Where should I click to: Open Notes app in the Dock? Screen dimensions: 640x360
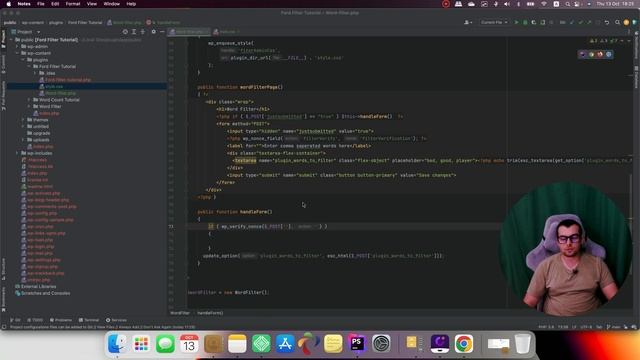(237, 344)
